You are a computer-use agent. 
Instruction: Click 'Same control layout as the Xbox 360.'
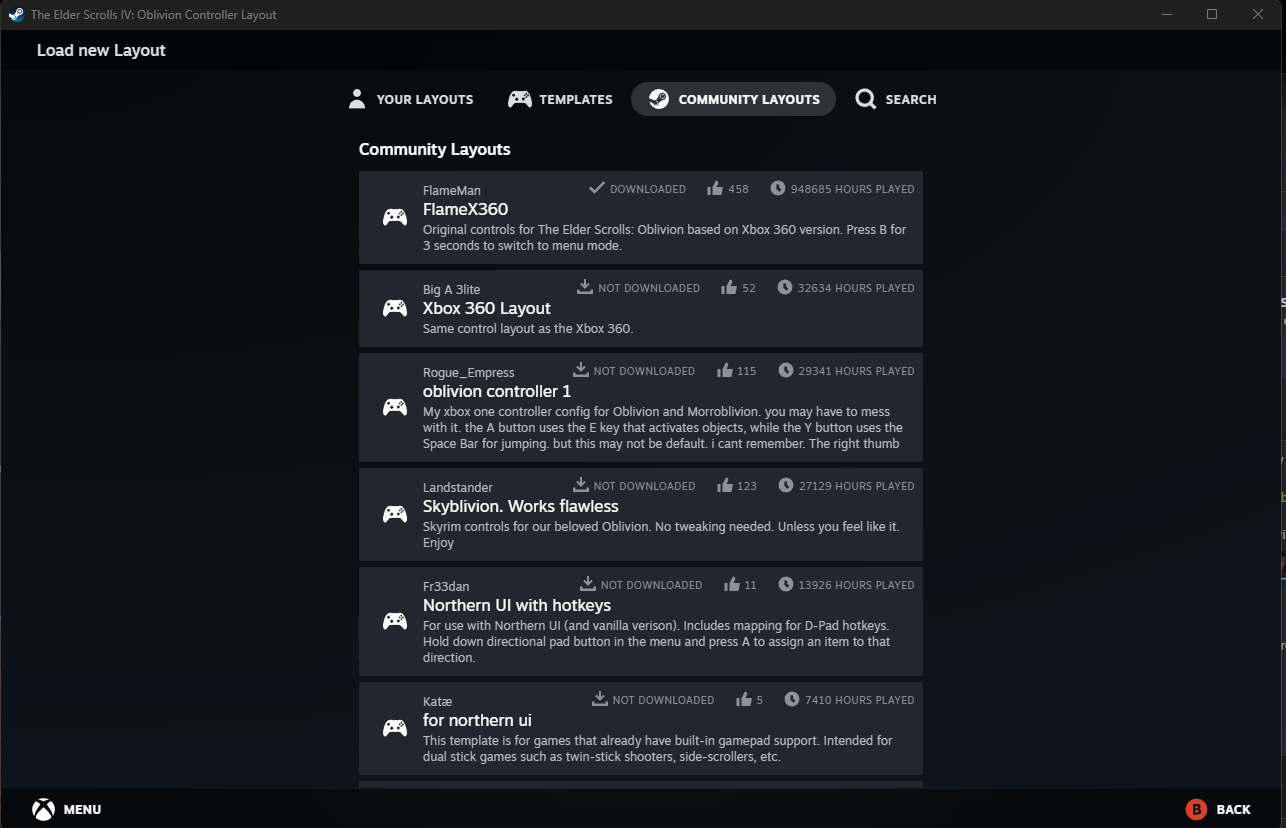(528, 328)
